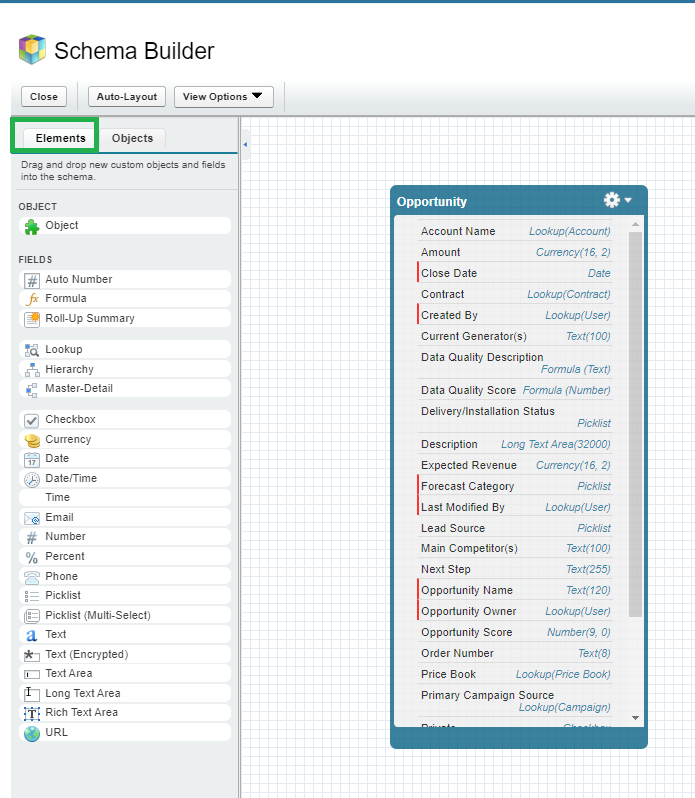Select the Price Book field row
695x798 pixels.
(515, 674)
